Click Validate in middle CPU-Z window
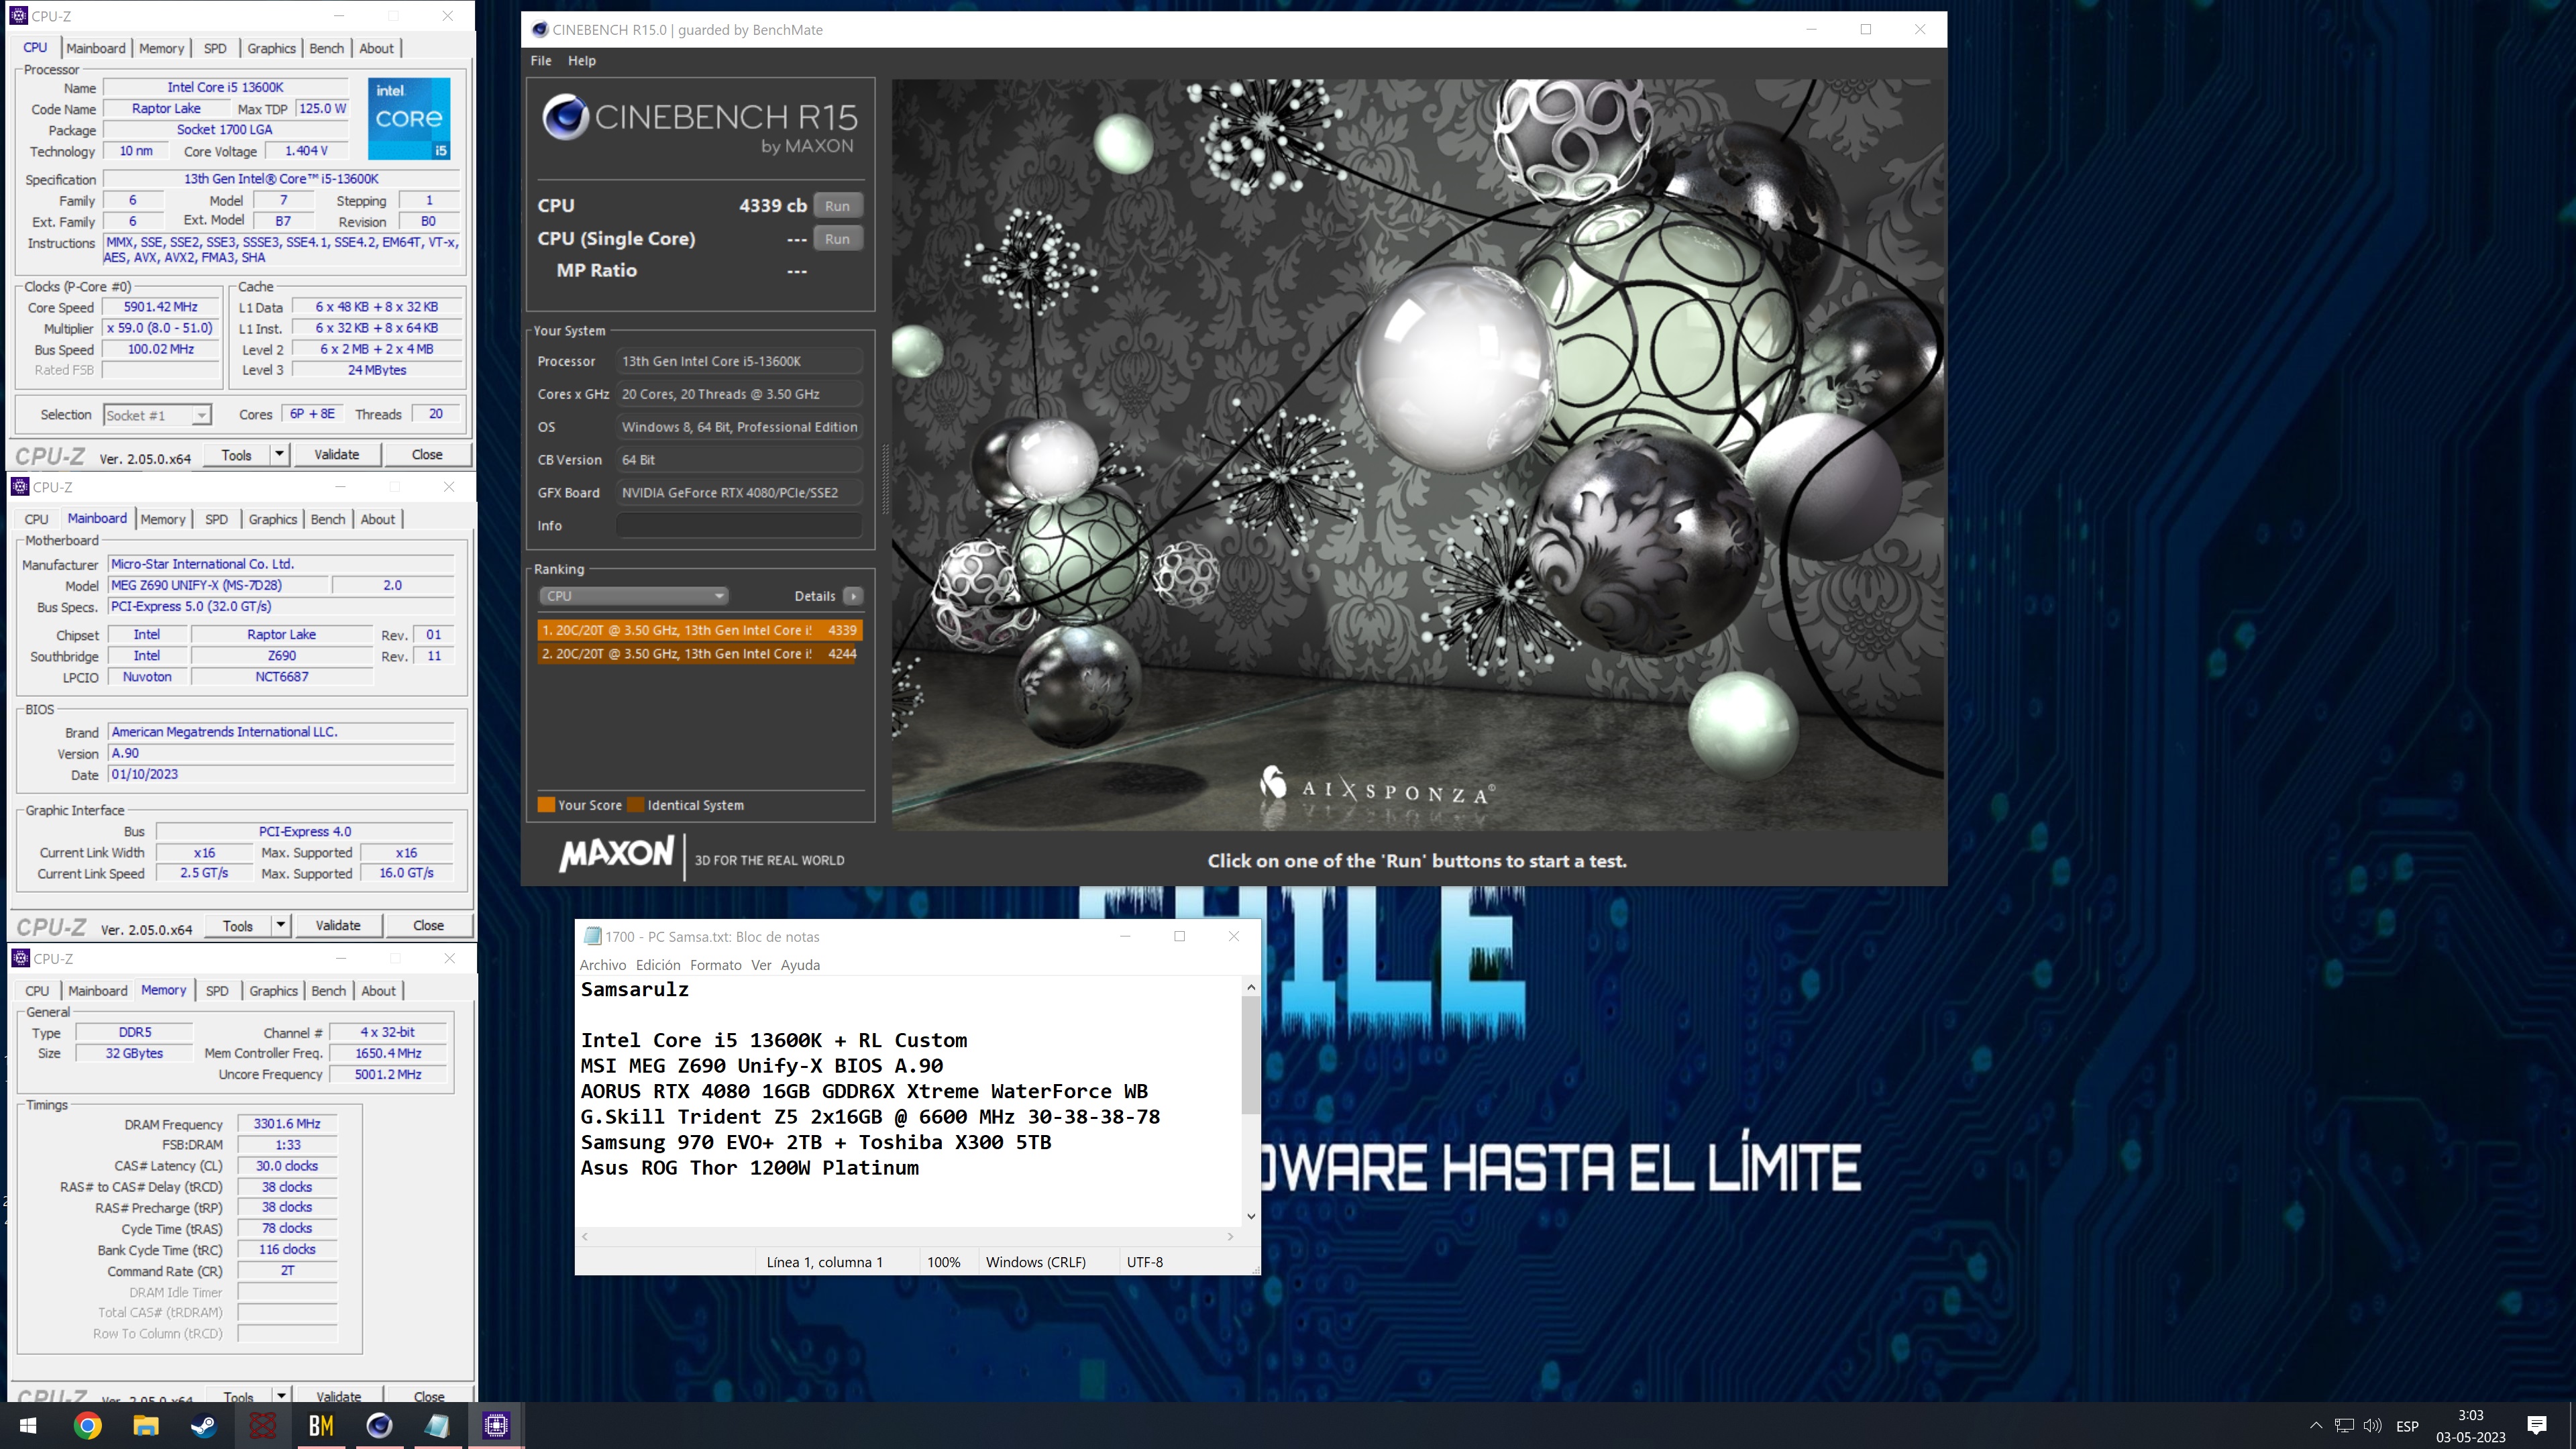This screenshot has width=2576, height=1449. click(x=338, y=926)
